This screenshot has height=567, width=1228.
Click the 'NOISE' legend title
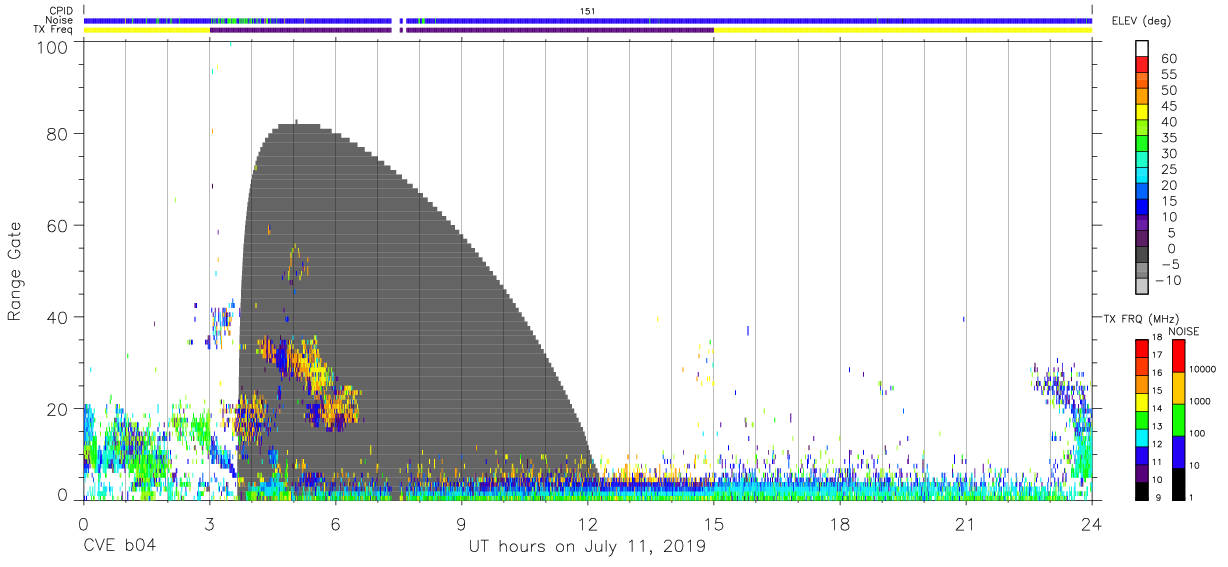(1183, 330)
